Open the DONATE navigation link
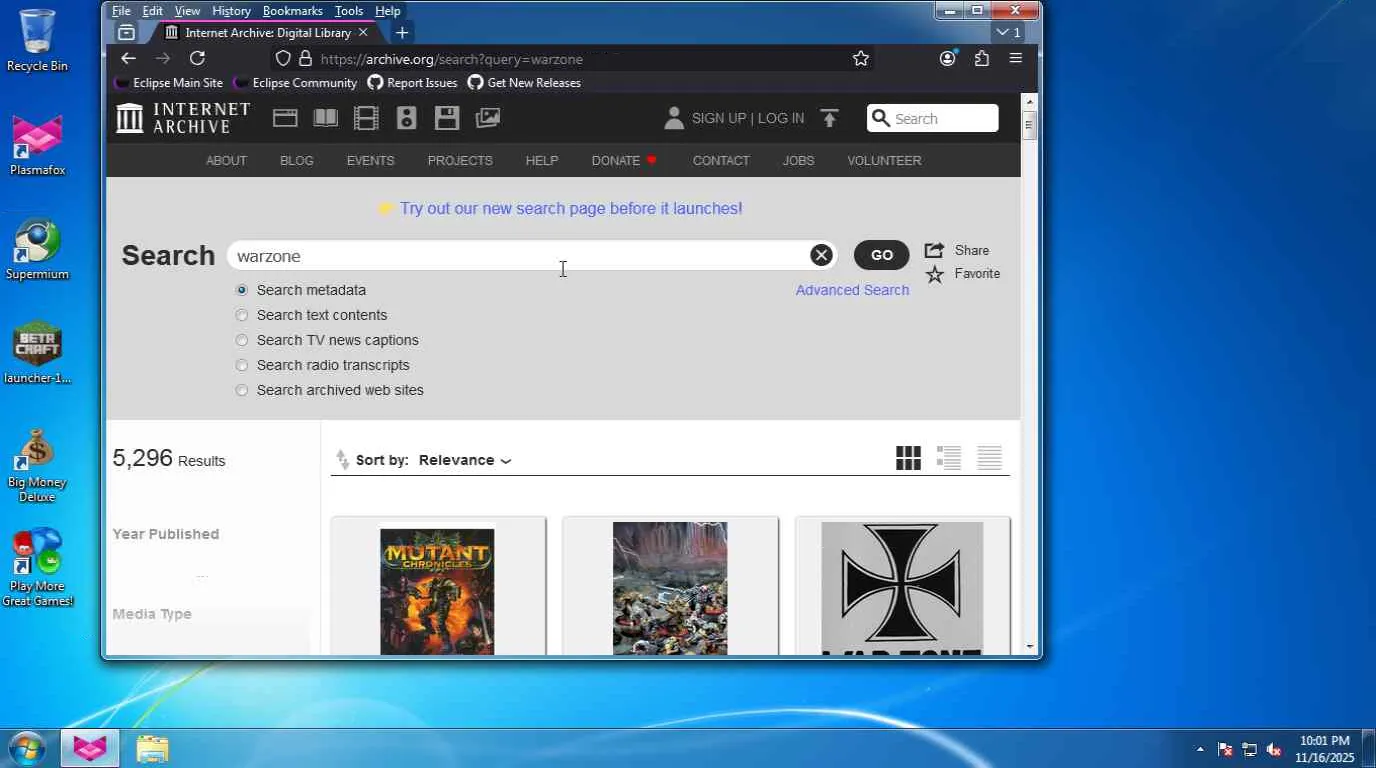 (x=624, y=160)
